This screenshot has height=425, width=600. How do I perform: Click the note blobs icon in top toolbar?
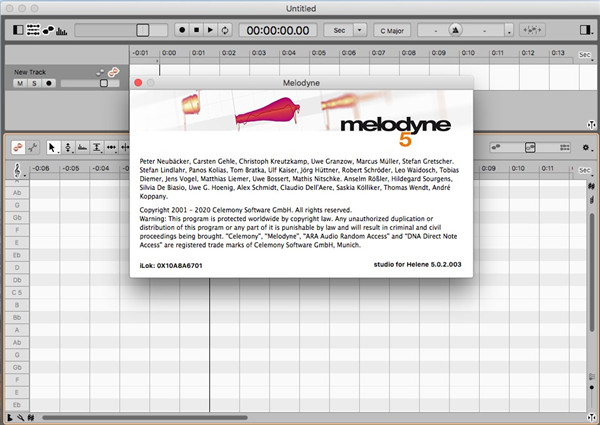(49, 30)
